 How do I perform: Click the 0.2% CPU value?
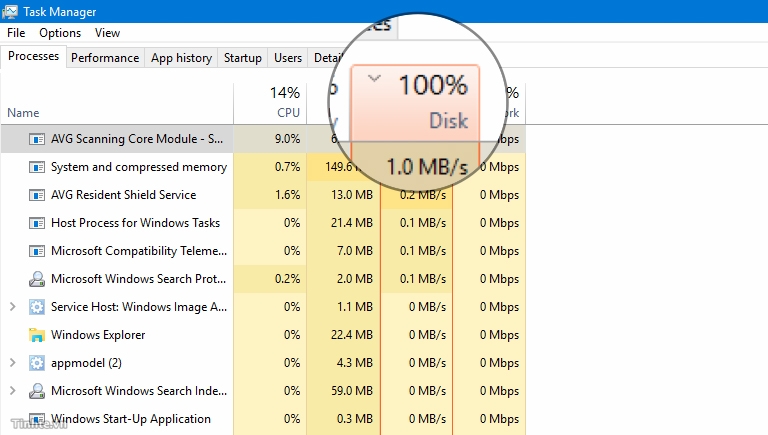(287, 279)
